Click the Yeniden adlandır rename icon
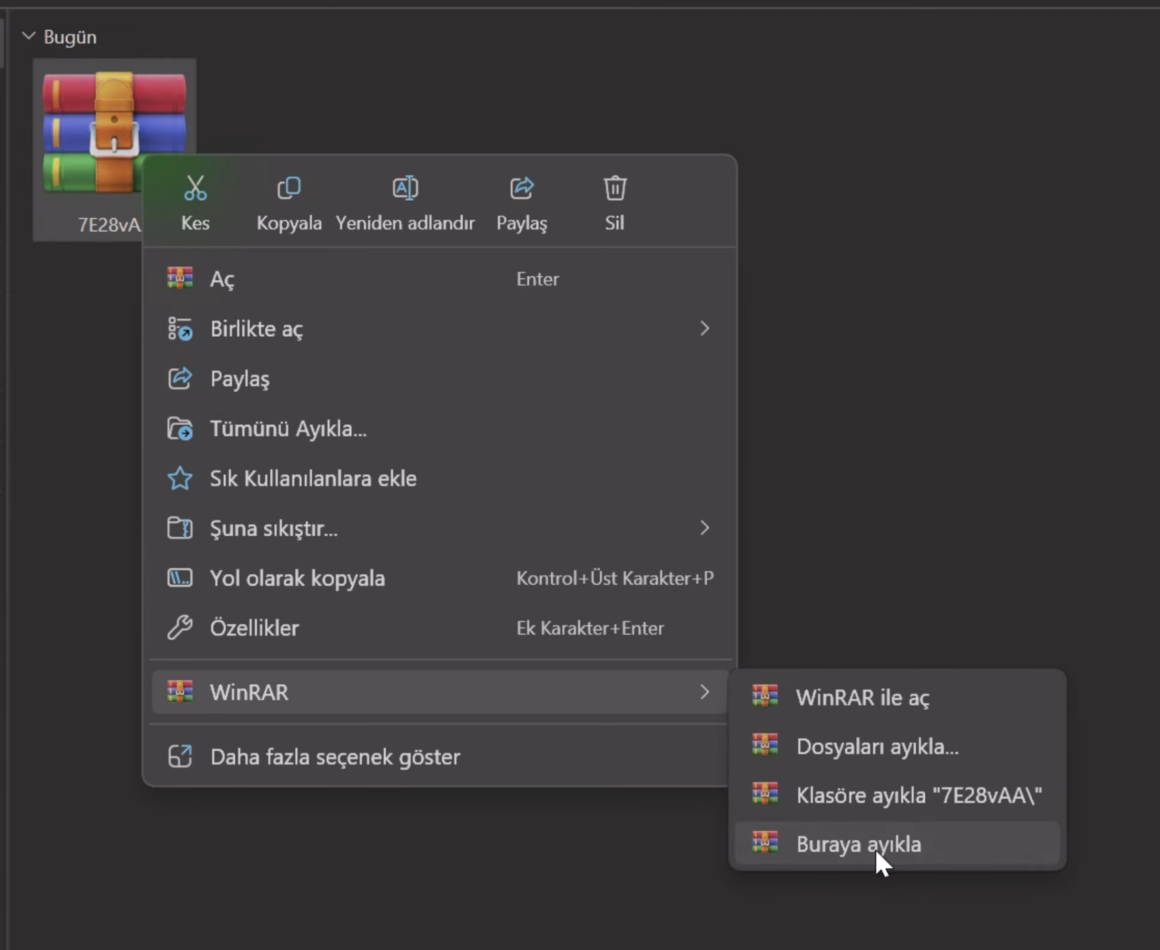Image resolution: width=1160 pixels, height=950 pixels. (405, 188)
